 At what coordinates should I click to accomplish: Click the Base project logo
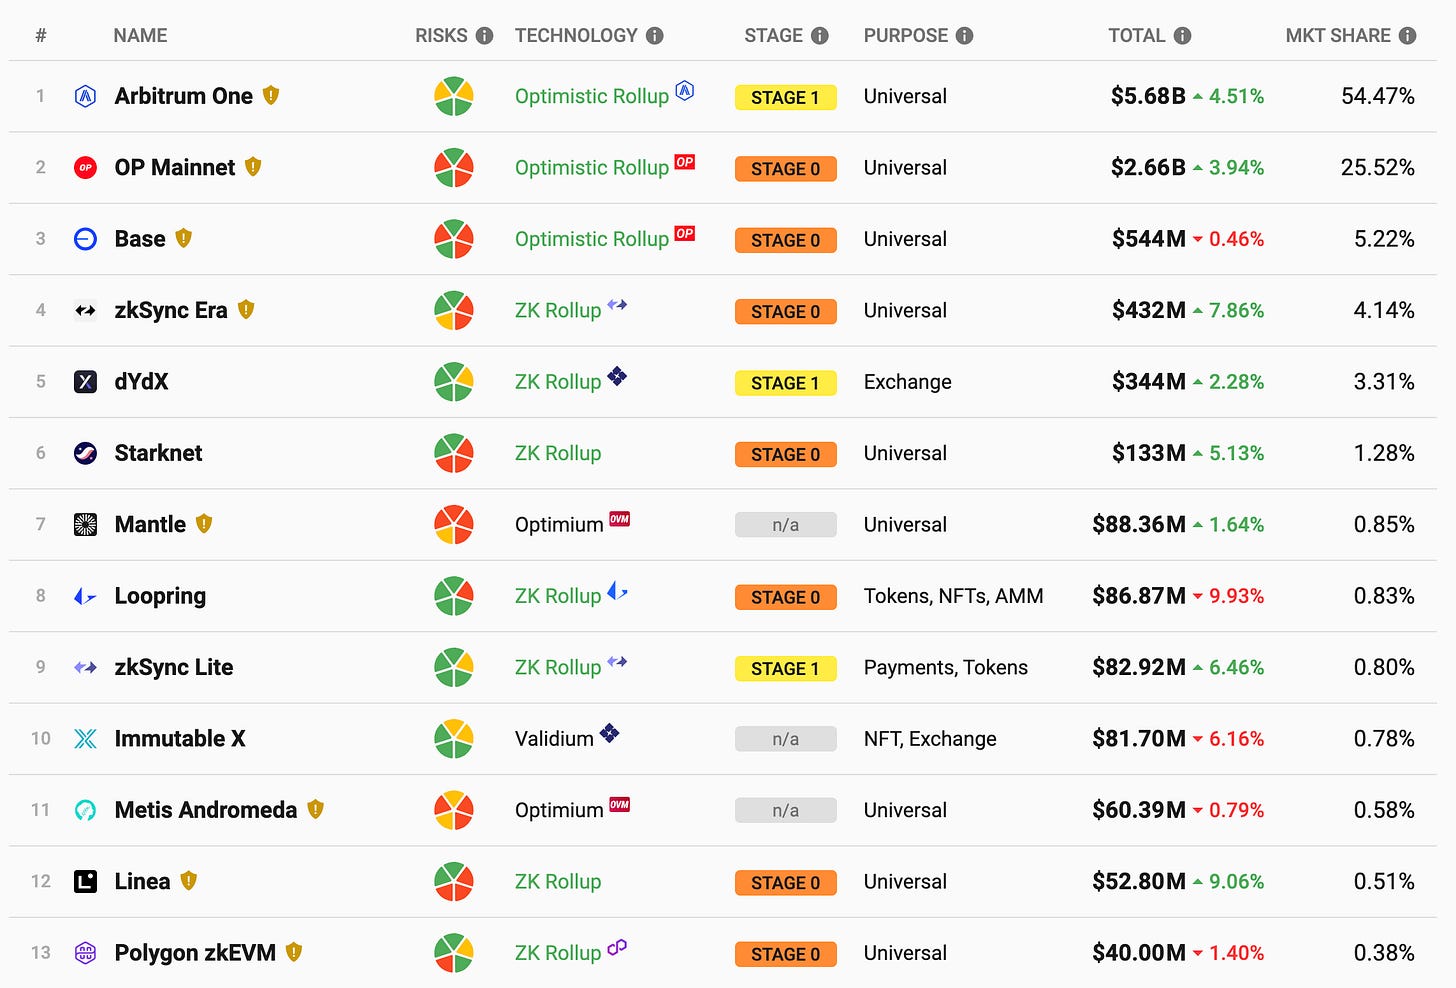86,239
